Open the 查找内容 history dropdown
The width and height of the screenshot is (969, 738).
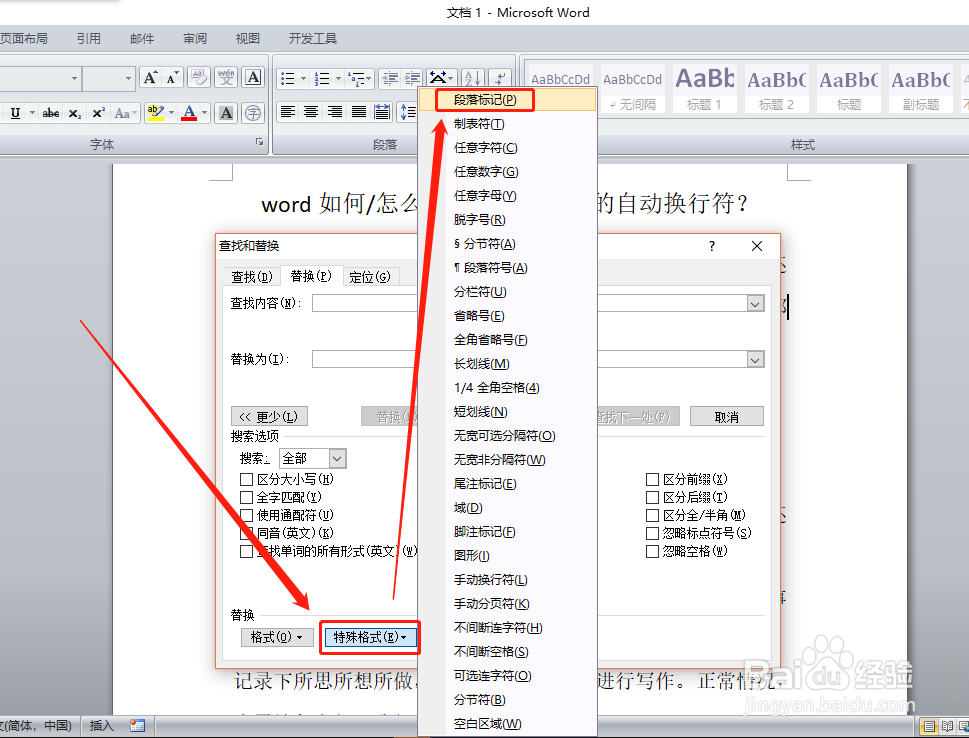[753, 304]
